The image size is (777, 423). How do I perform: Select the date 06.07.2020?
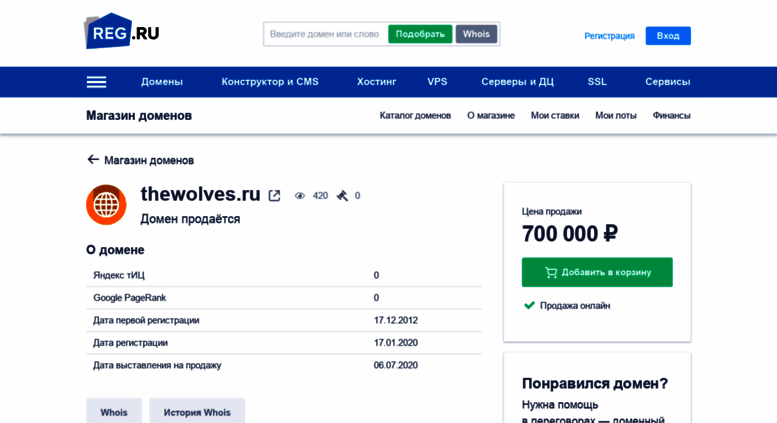(x=396, y=365)
